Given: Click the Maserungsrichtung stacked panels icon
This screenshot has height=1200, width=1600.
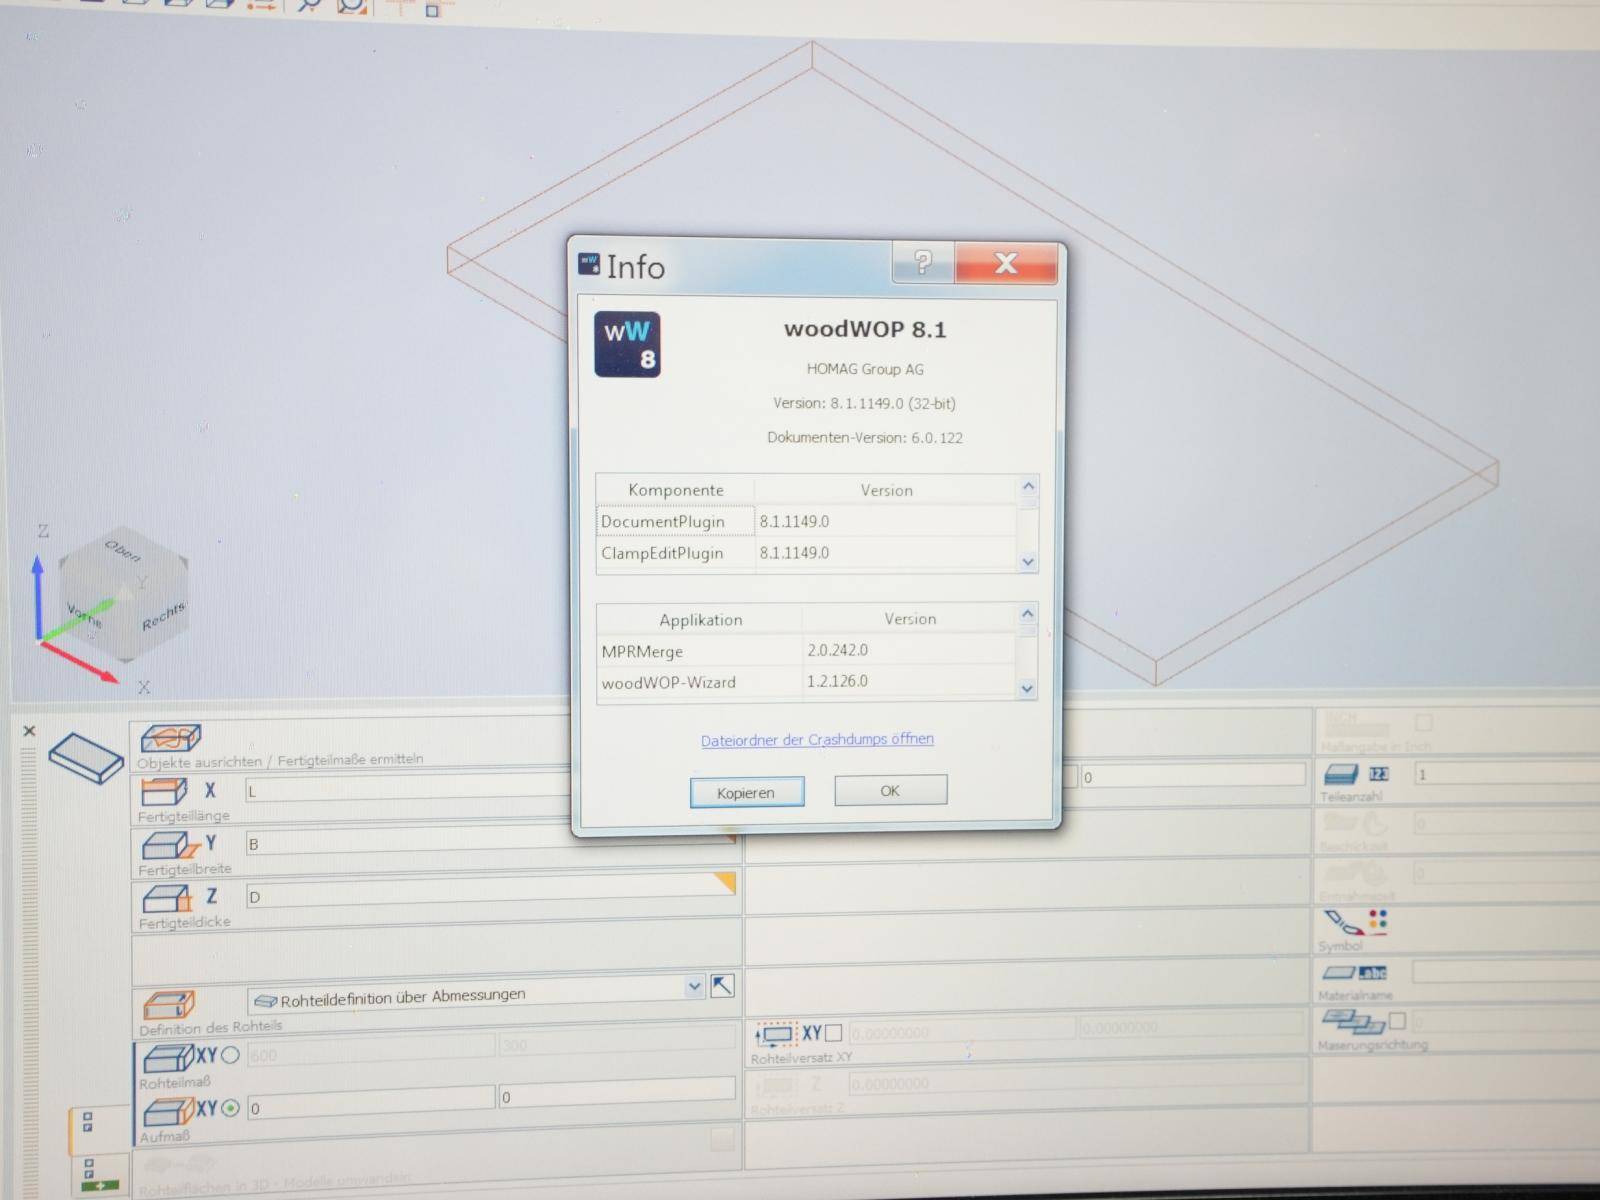Looking at the screenshot, I should tap(1354, 1021).
